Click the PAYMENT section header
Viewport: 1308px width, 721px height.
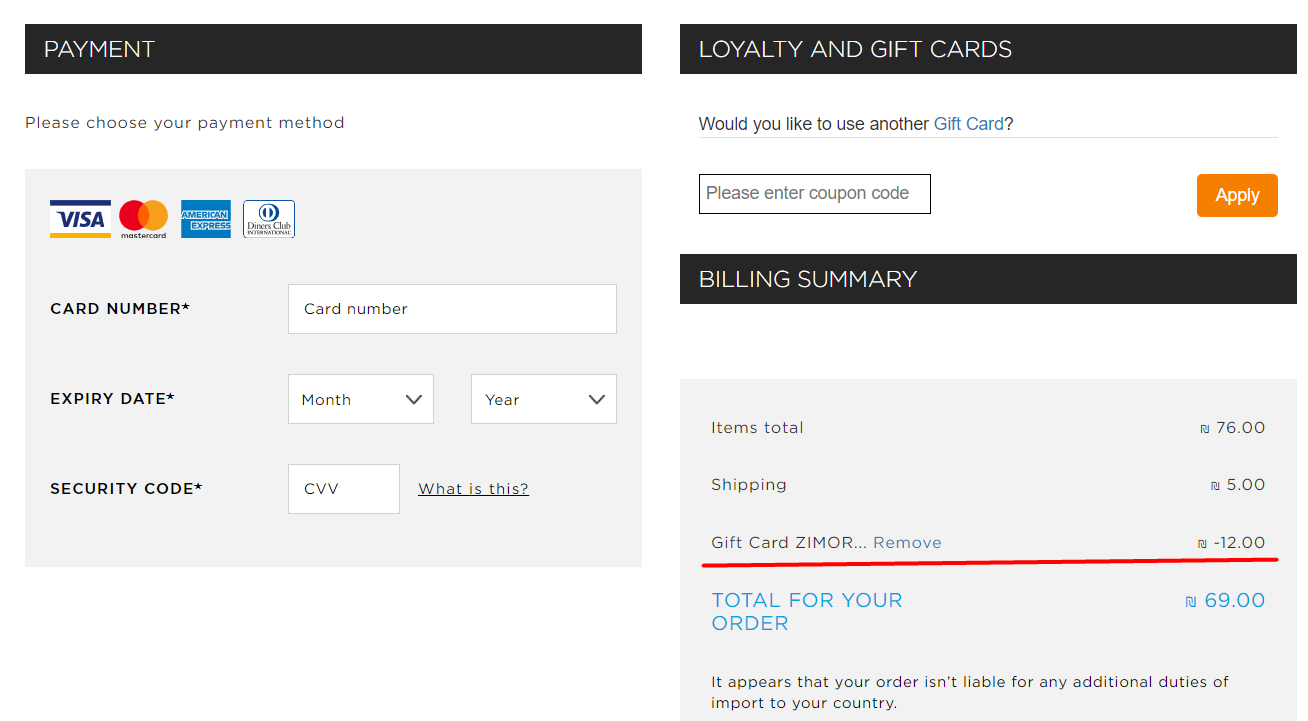333,49
